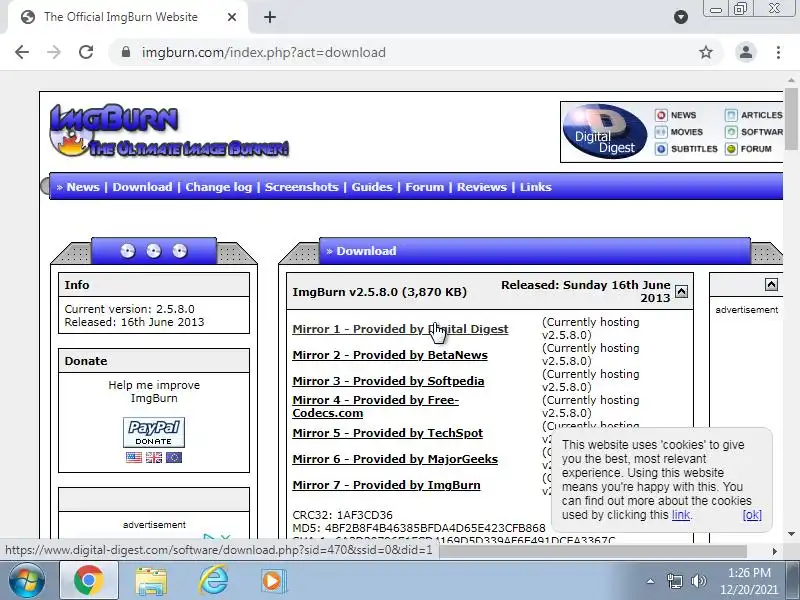Screen dimensions: 800x600
Task: Open the Links nav item
Action: tap(536, 187)
